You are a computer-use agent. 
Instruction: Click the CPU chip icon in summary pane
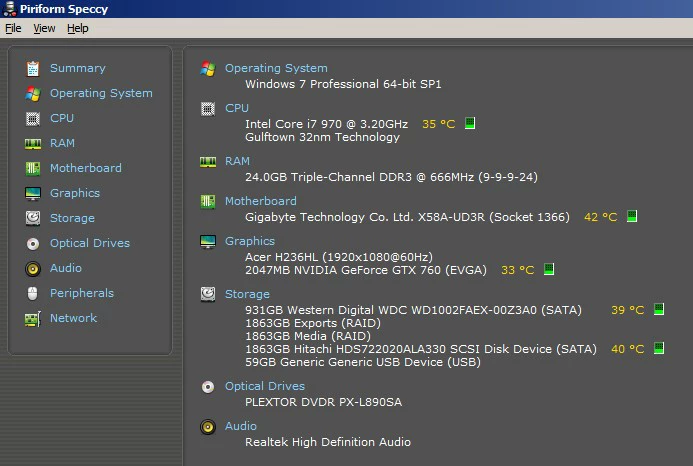[x=208, y=109]
